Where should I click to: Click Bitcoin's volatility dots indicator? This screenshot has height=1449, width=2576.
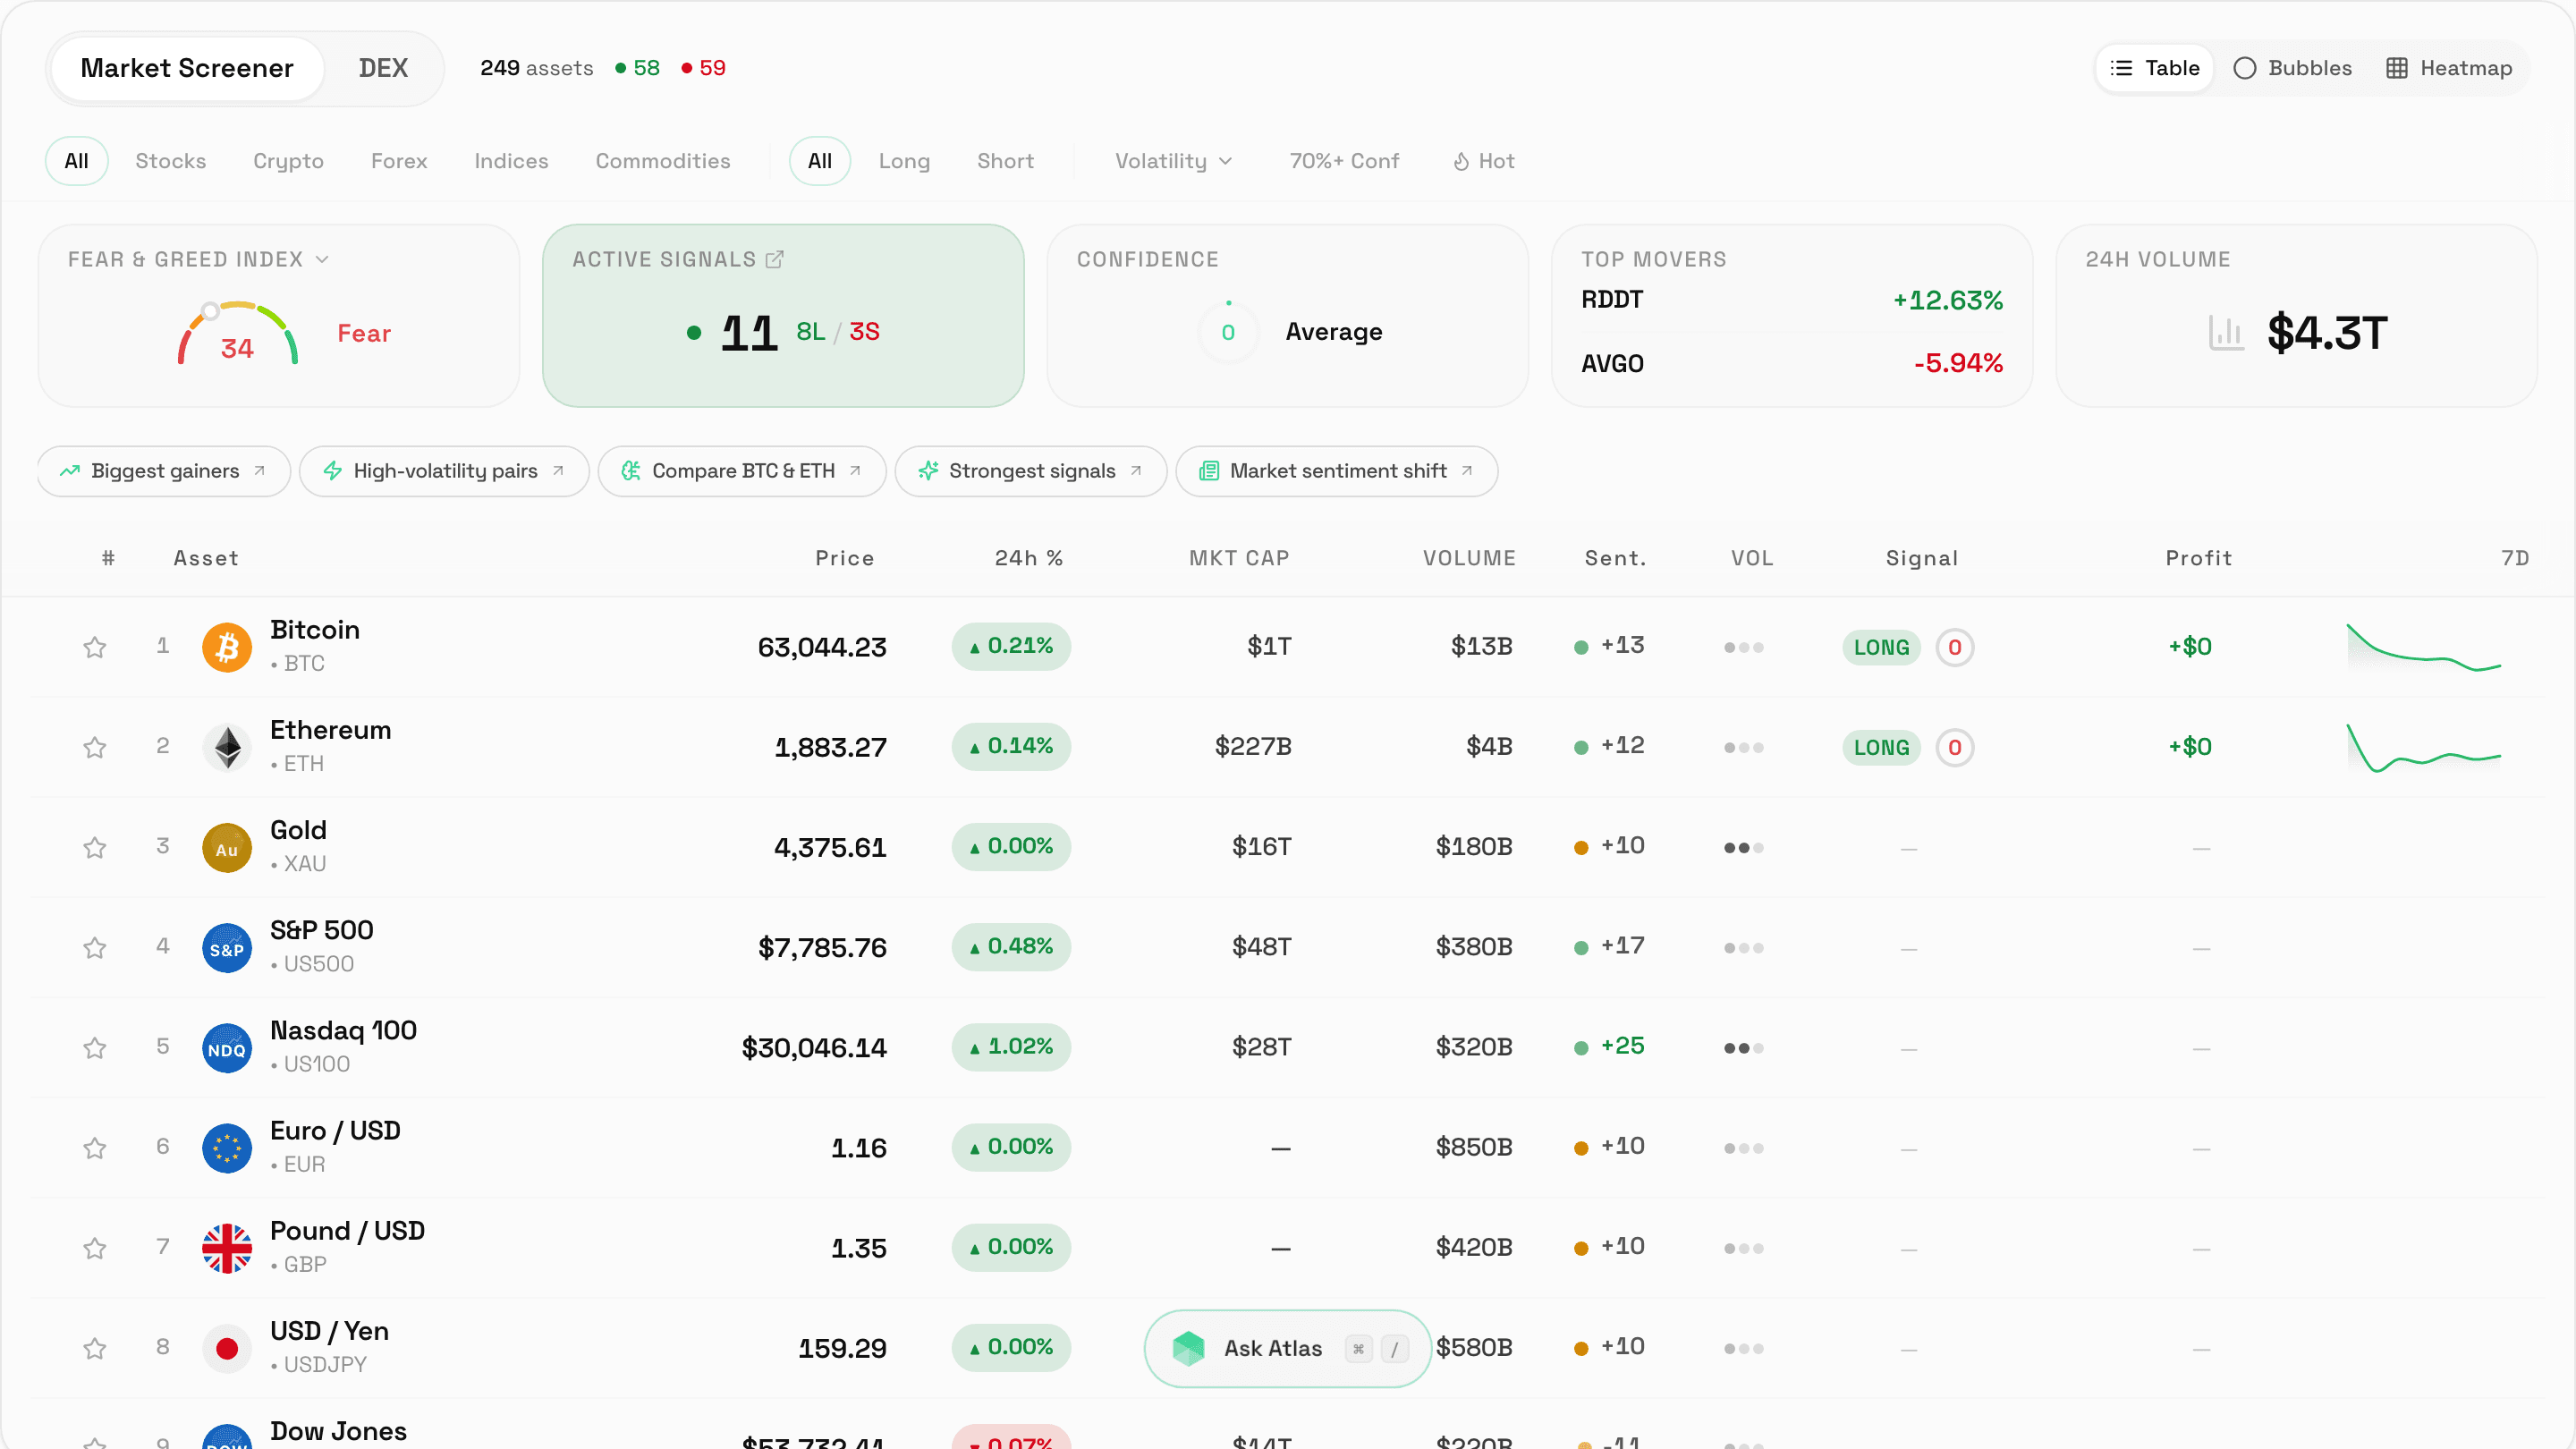(x=1744, y=647)
